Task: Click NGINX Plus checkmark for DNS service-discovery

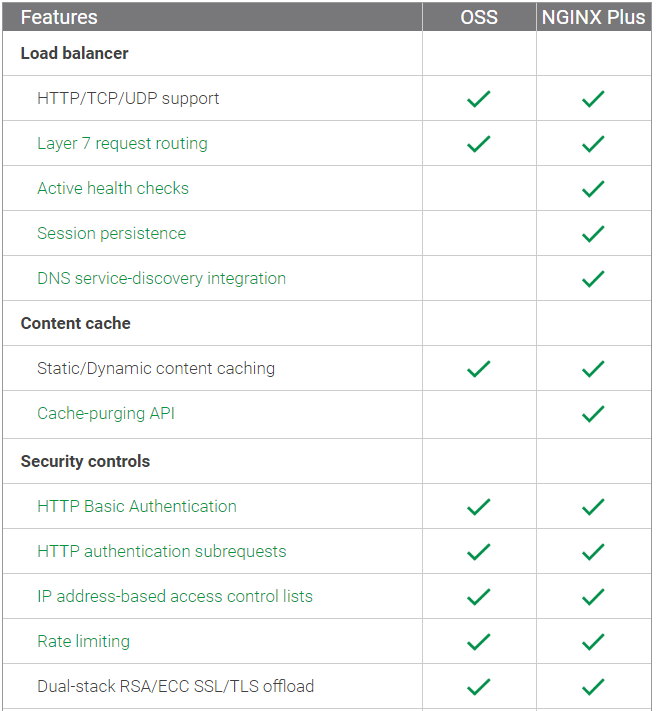Action: coord(593,278)
